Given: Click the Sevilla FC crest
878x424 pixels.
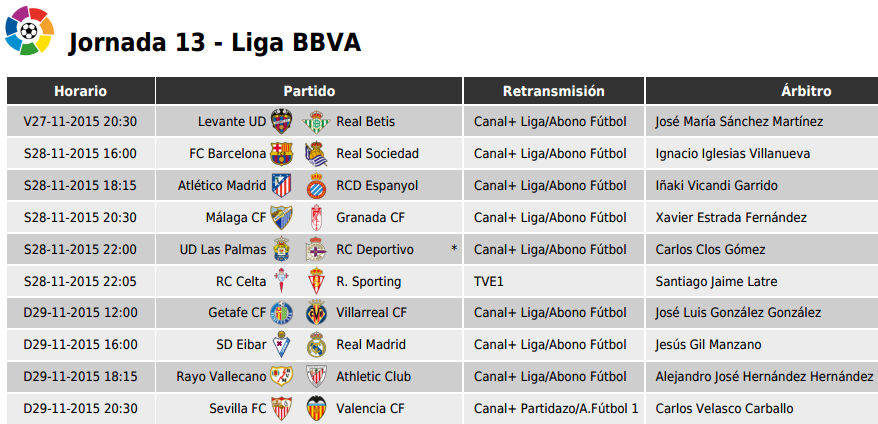Looking at the screenshot, I should (x=282, y=408).
